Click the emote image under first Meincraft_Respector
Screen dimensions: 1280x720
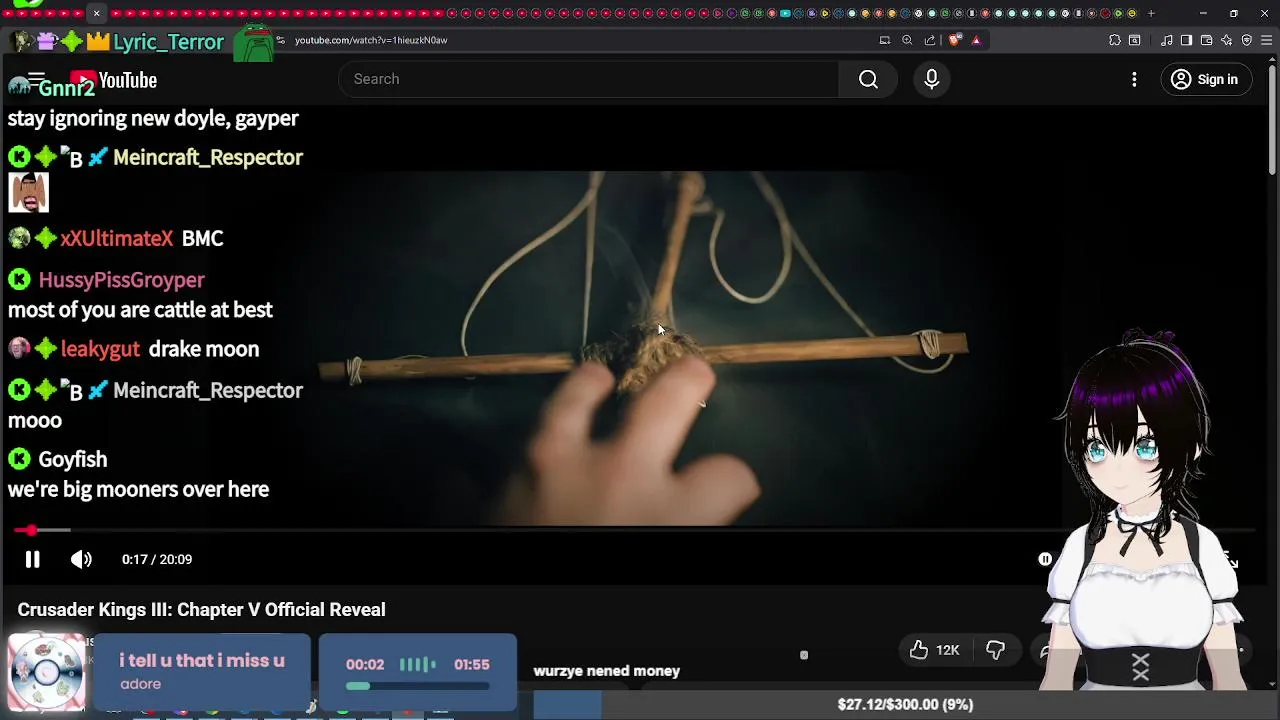coord(28,193)
